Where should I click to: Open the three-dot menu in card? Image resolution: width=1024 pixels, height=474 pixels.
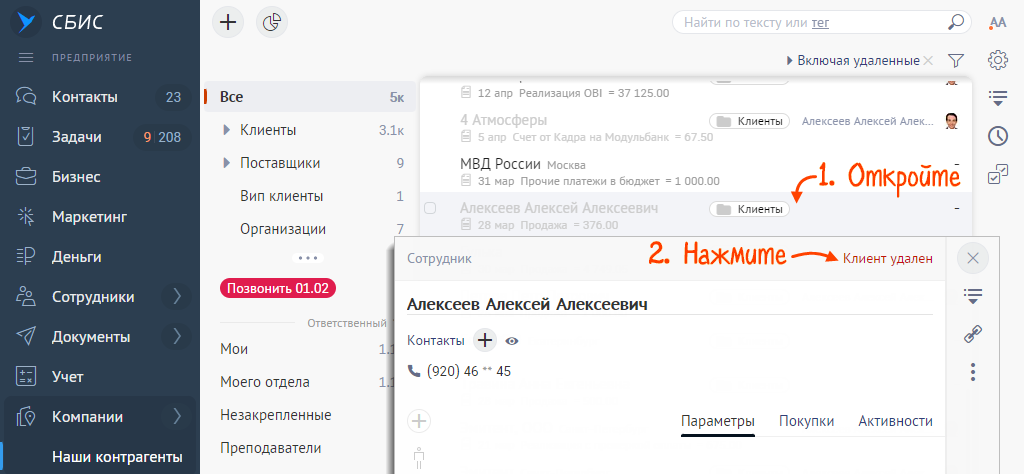973,372
